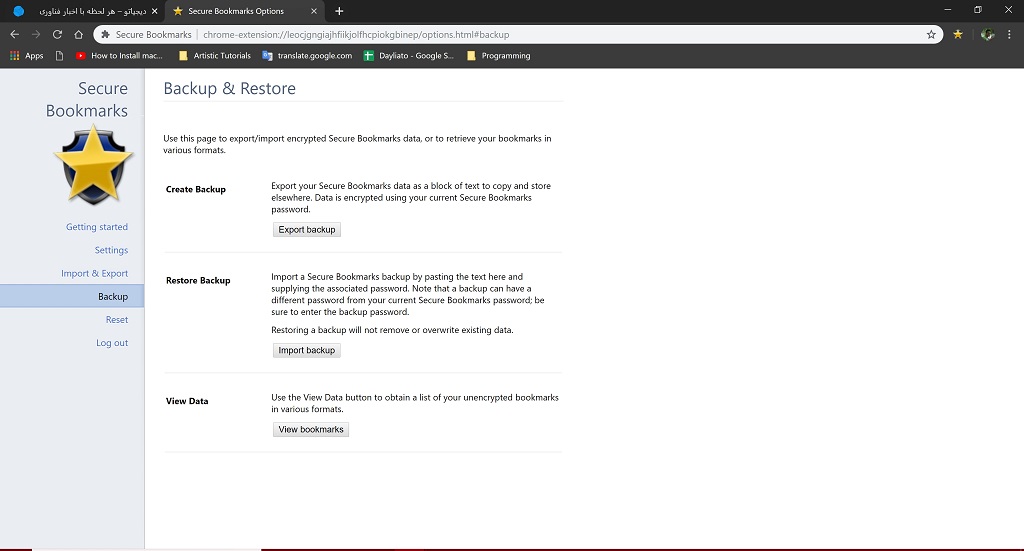Viewport: 1024px width, 551px height.
Task: Open the Programming bookmarks folder
Action: click(x=499, y=55)
